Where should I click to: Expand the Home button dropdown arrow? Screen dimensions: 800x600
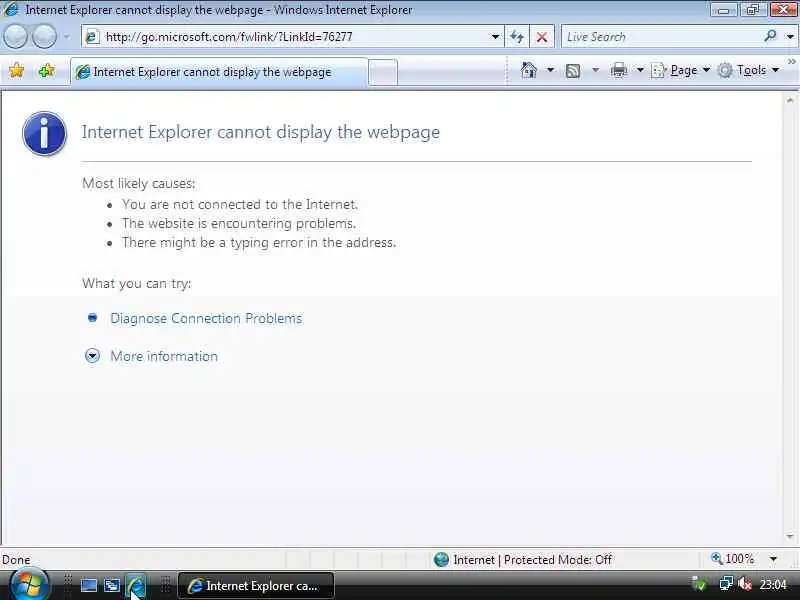(550, 70)
